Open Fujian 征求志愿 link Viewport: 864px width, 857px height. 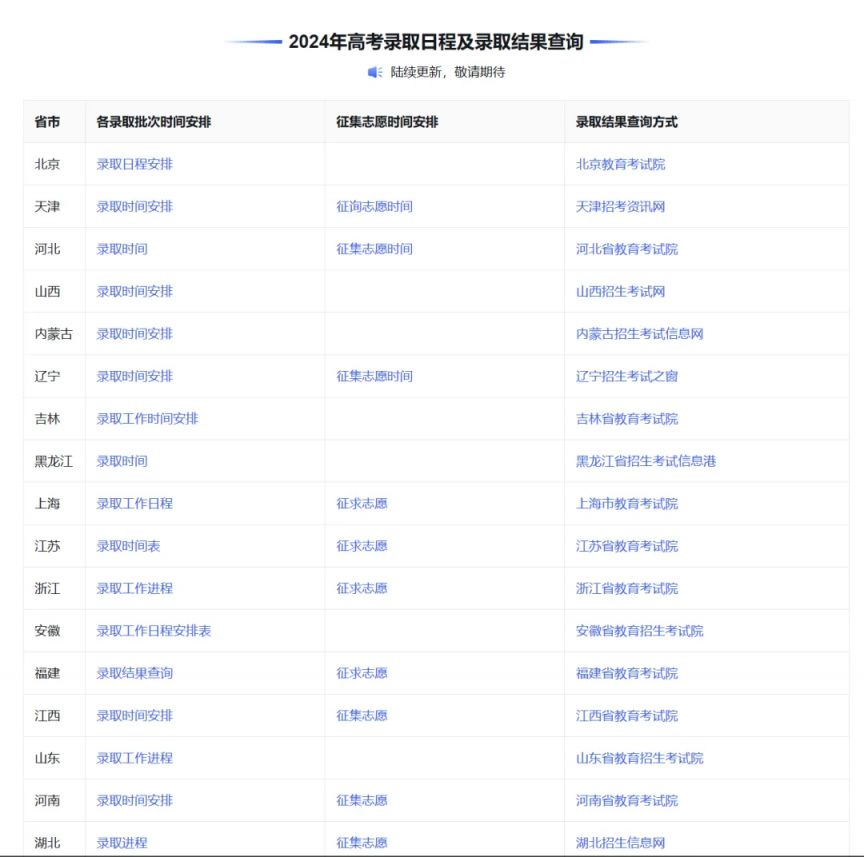tap(361, 673)
